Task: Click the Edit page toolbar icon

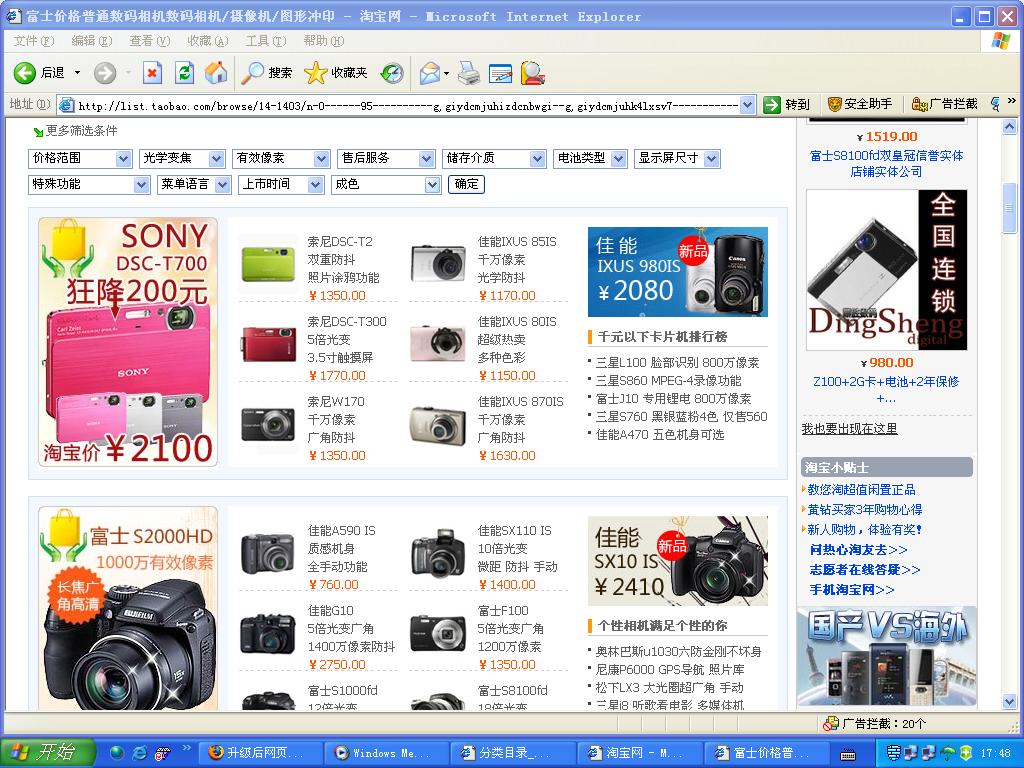Action: click(501, 72)
